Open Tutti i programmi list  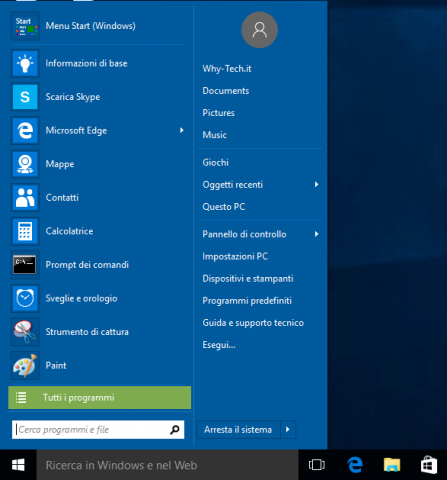click(100, 398)
